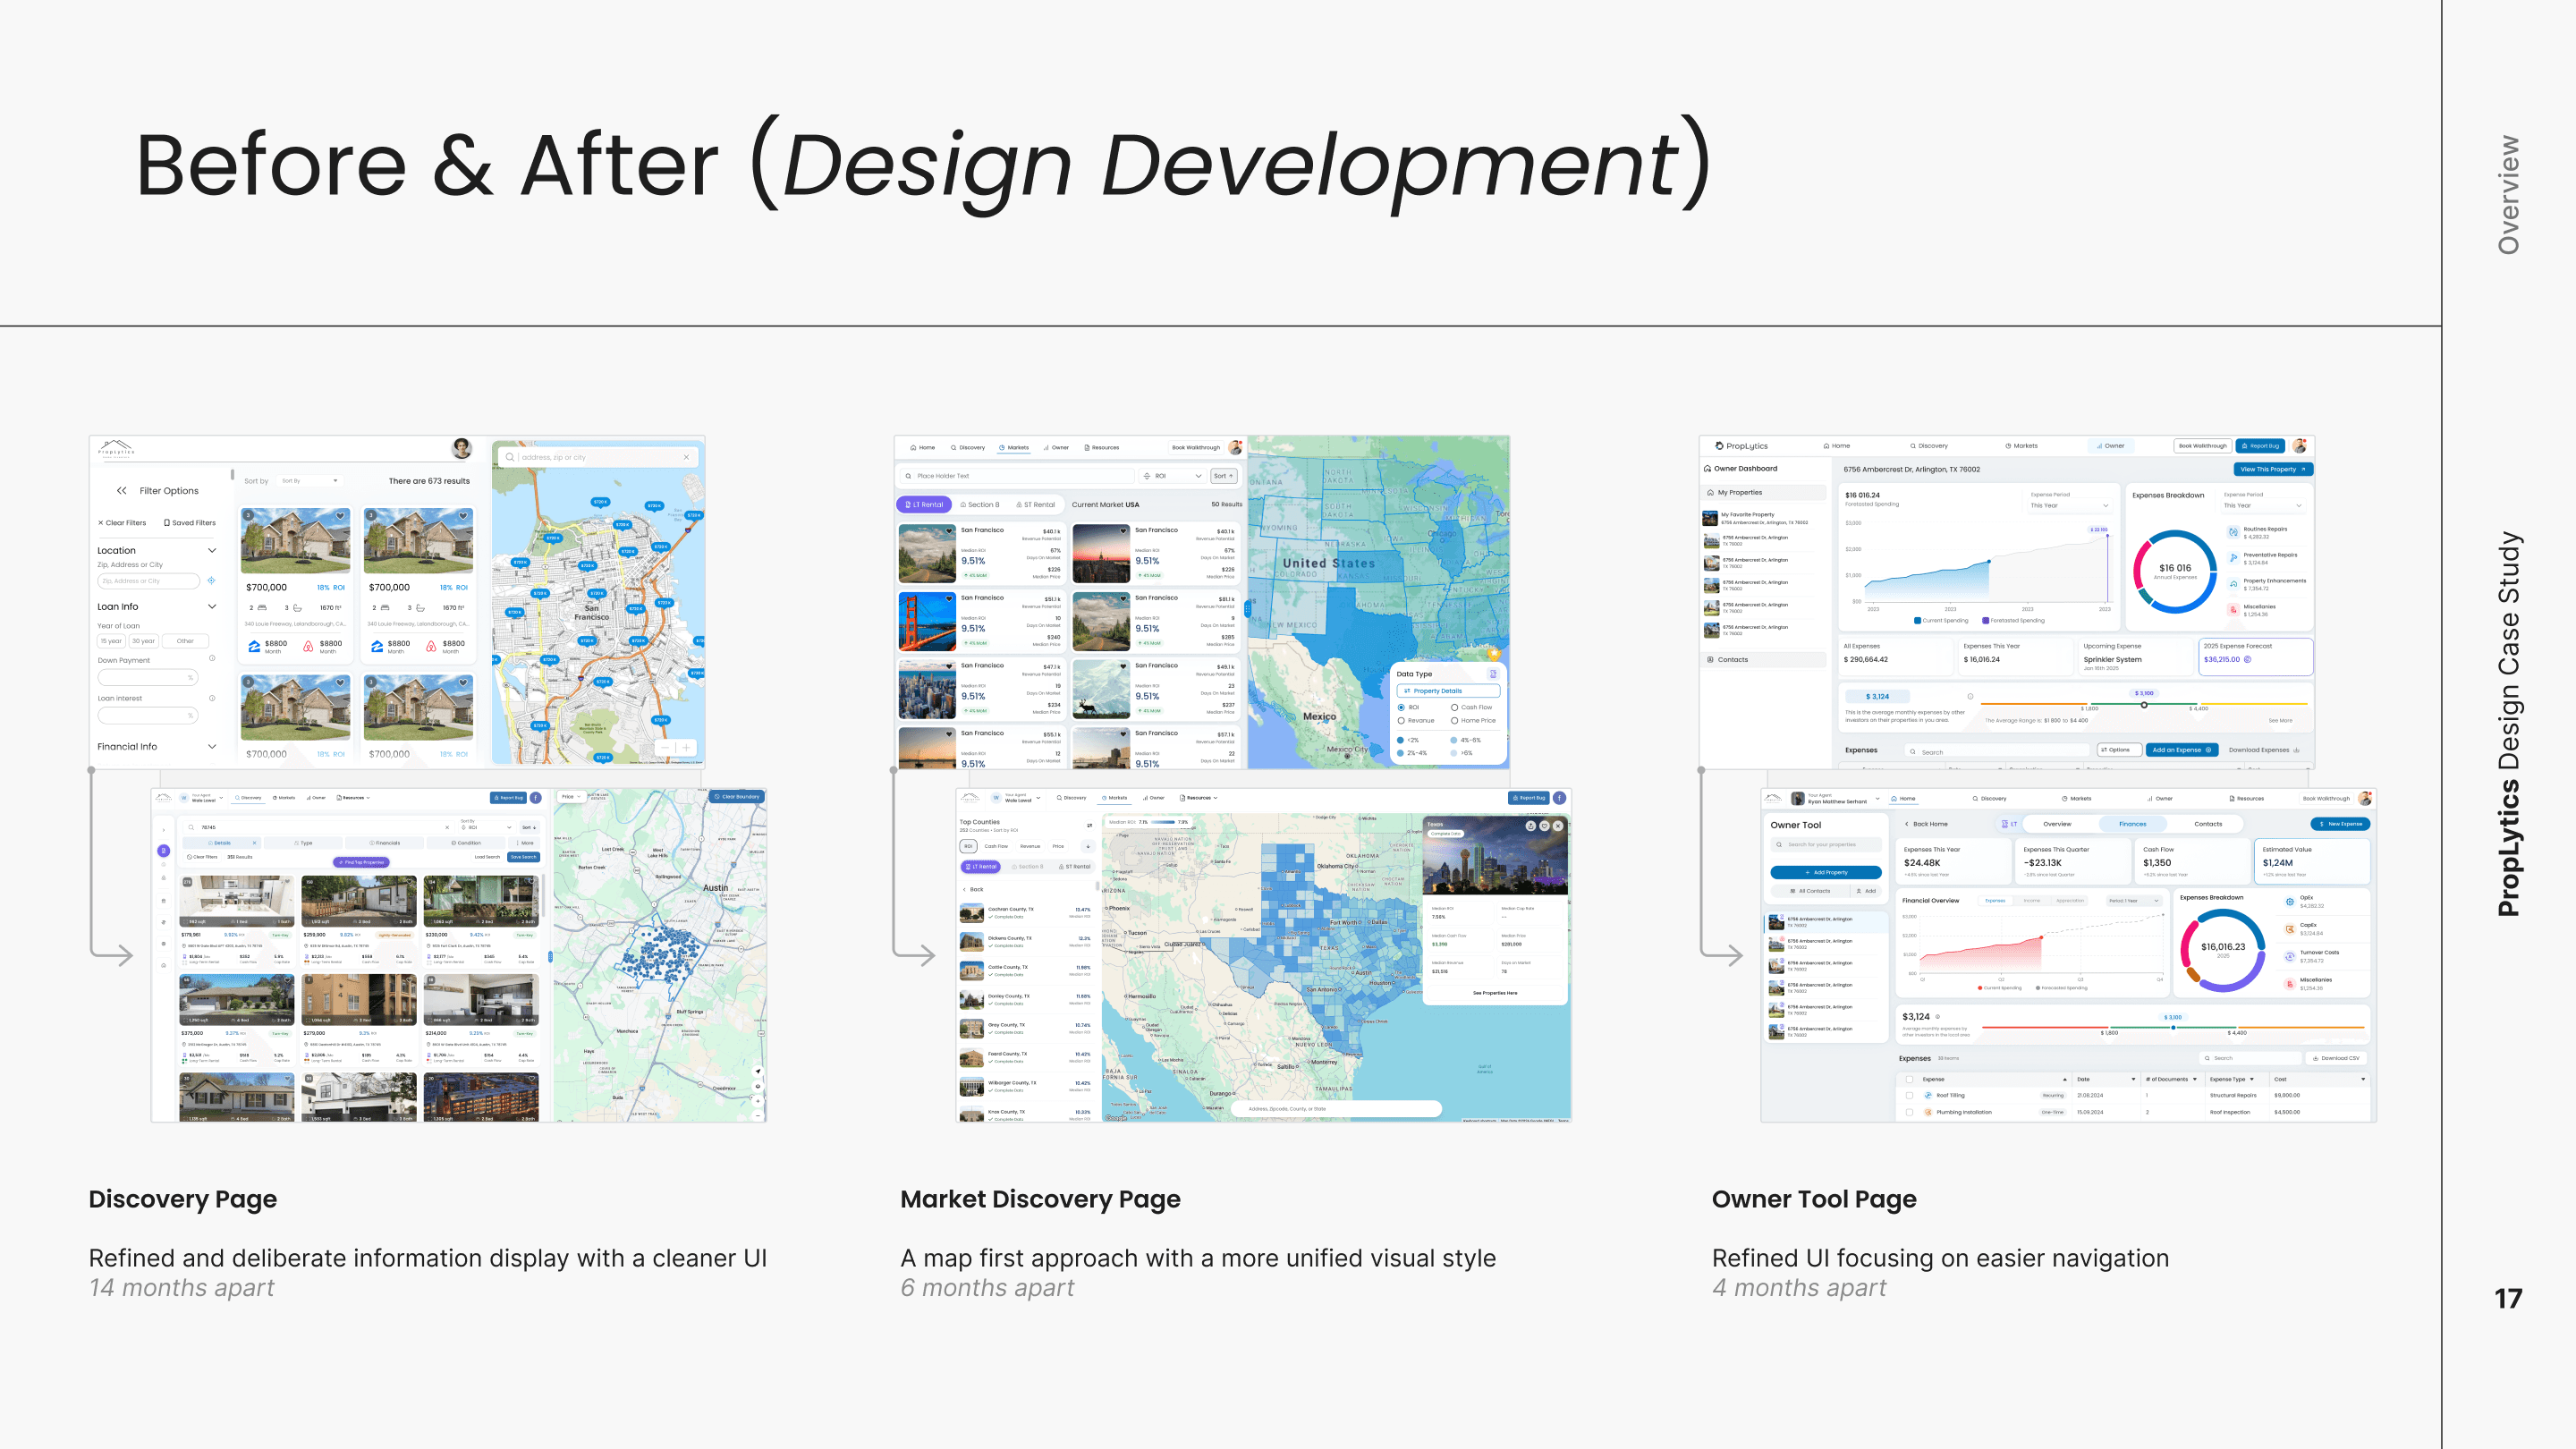Click the 'Zip, Address or City' input field

coord(148,581)
